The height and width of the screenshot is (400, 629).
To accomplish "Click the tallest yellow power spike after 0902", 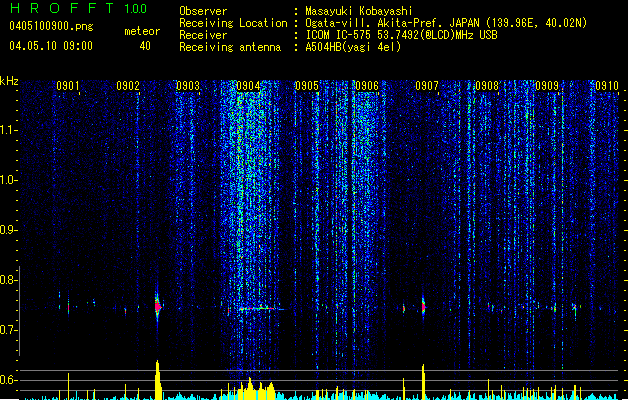I will [158, 380].
